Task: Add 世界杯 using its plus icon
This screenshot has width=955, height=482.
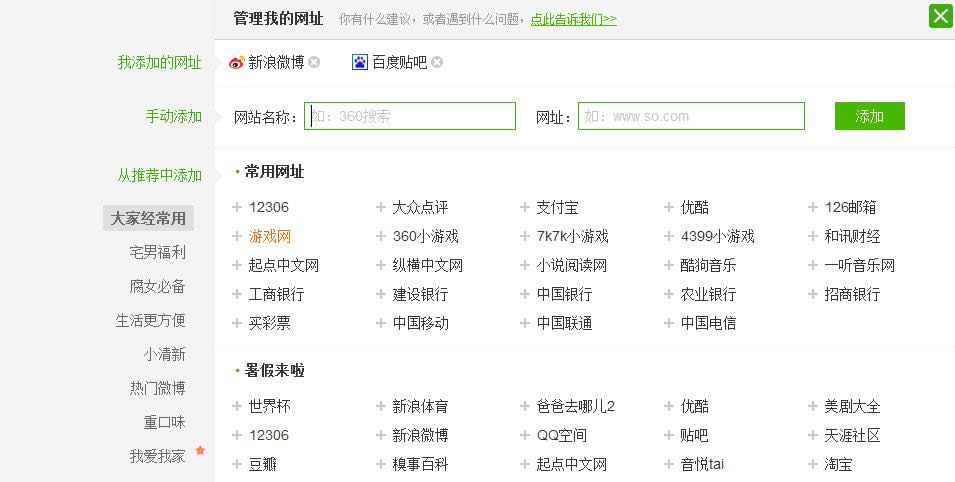Action: coord(237,406)
